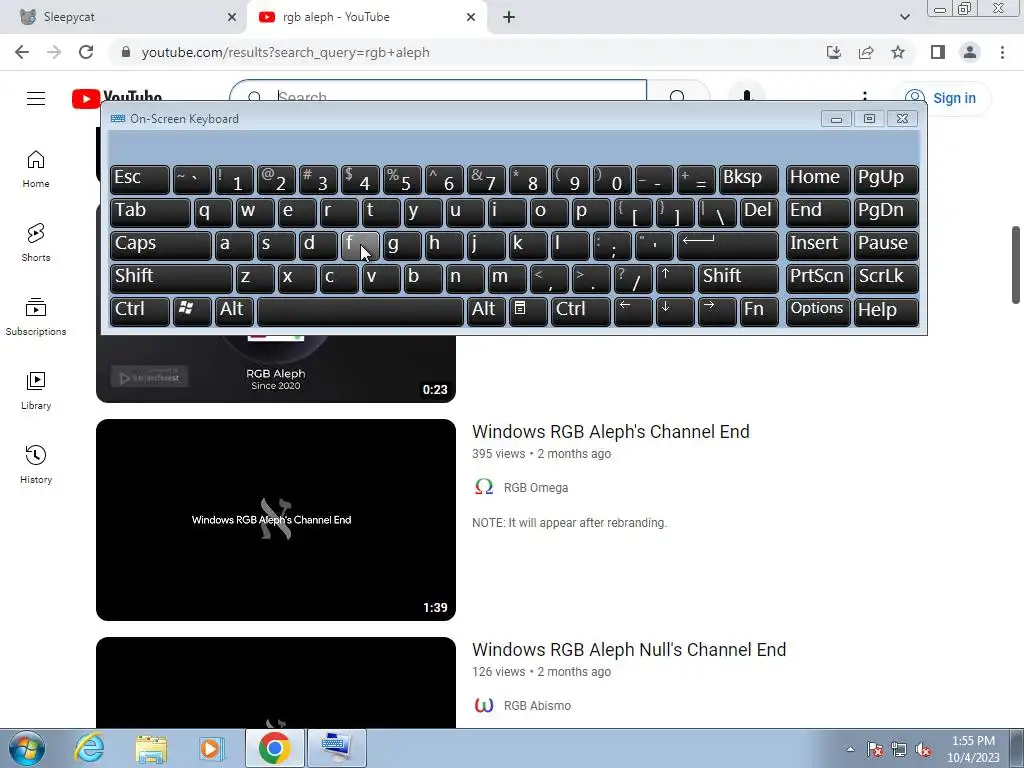Open Windows Explorer folder from taskbar
The image size is (1024, 768).
[151, 748]
